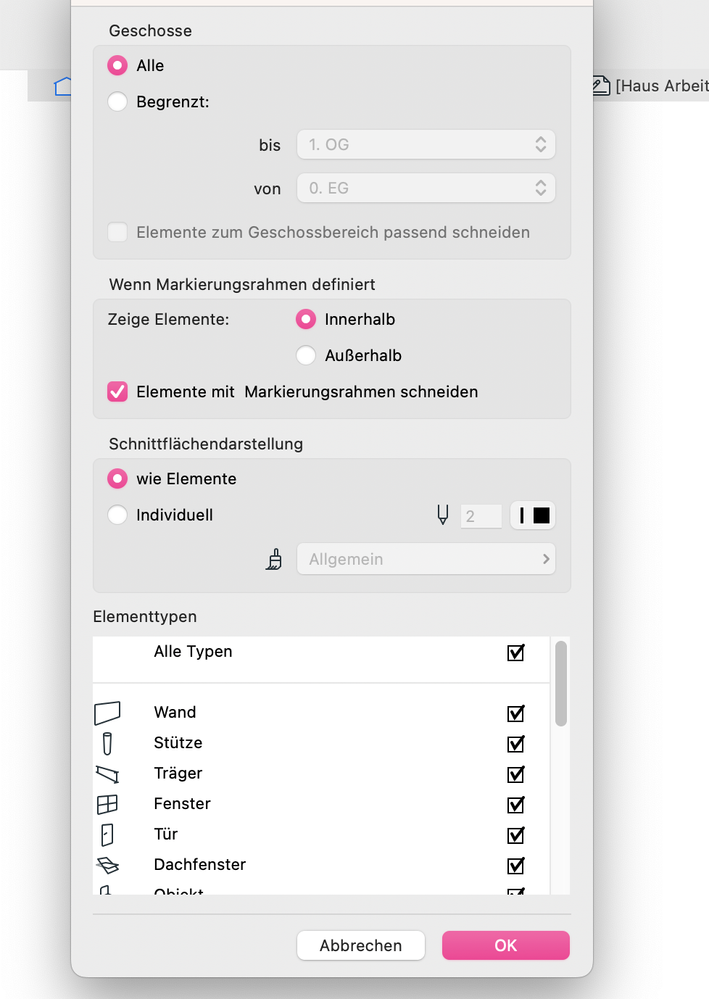Click the brush icon beside Allgemein

point(274,560)
